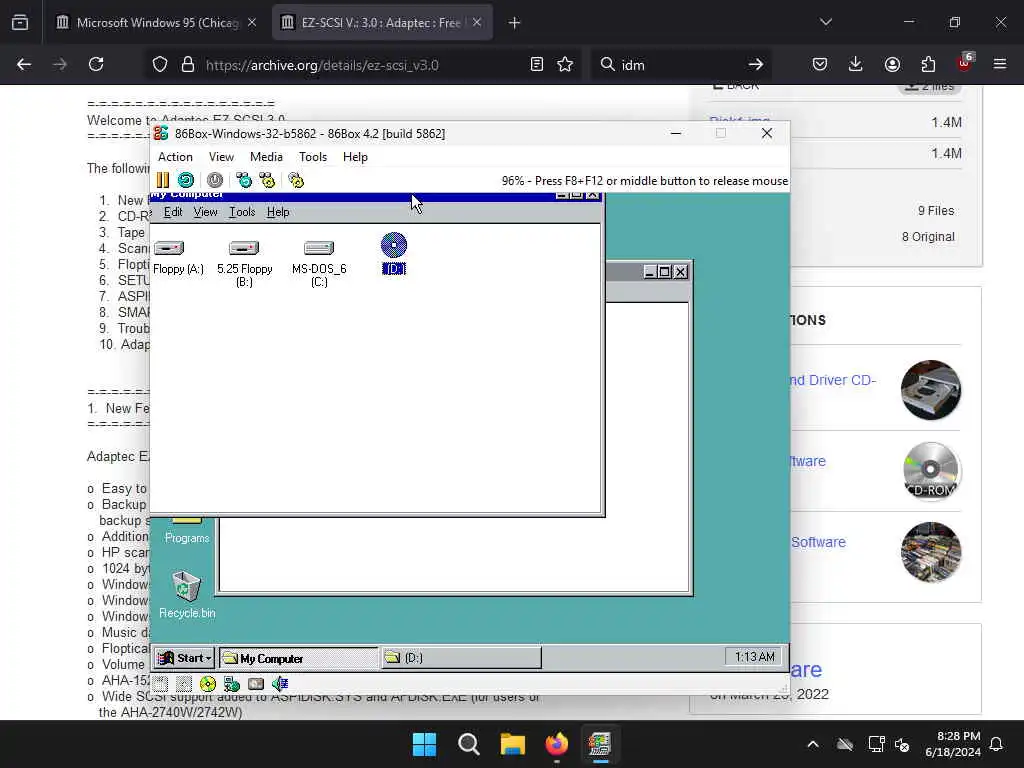1024x768 pixels.
Task: Open the Tools menu in 86Box
Action: click(x=313, y=157)
